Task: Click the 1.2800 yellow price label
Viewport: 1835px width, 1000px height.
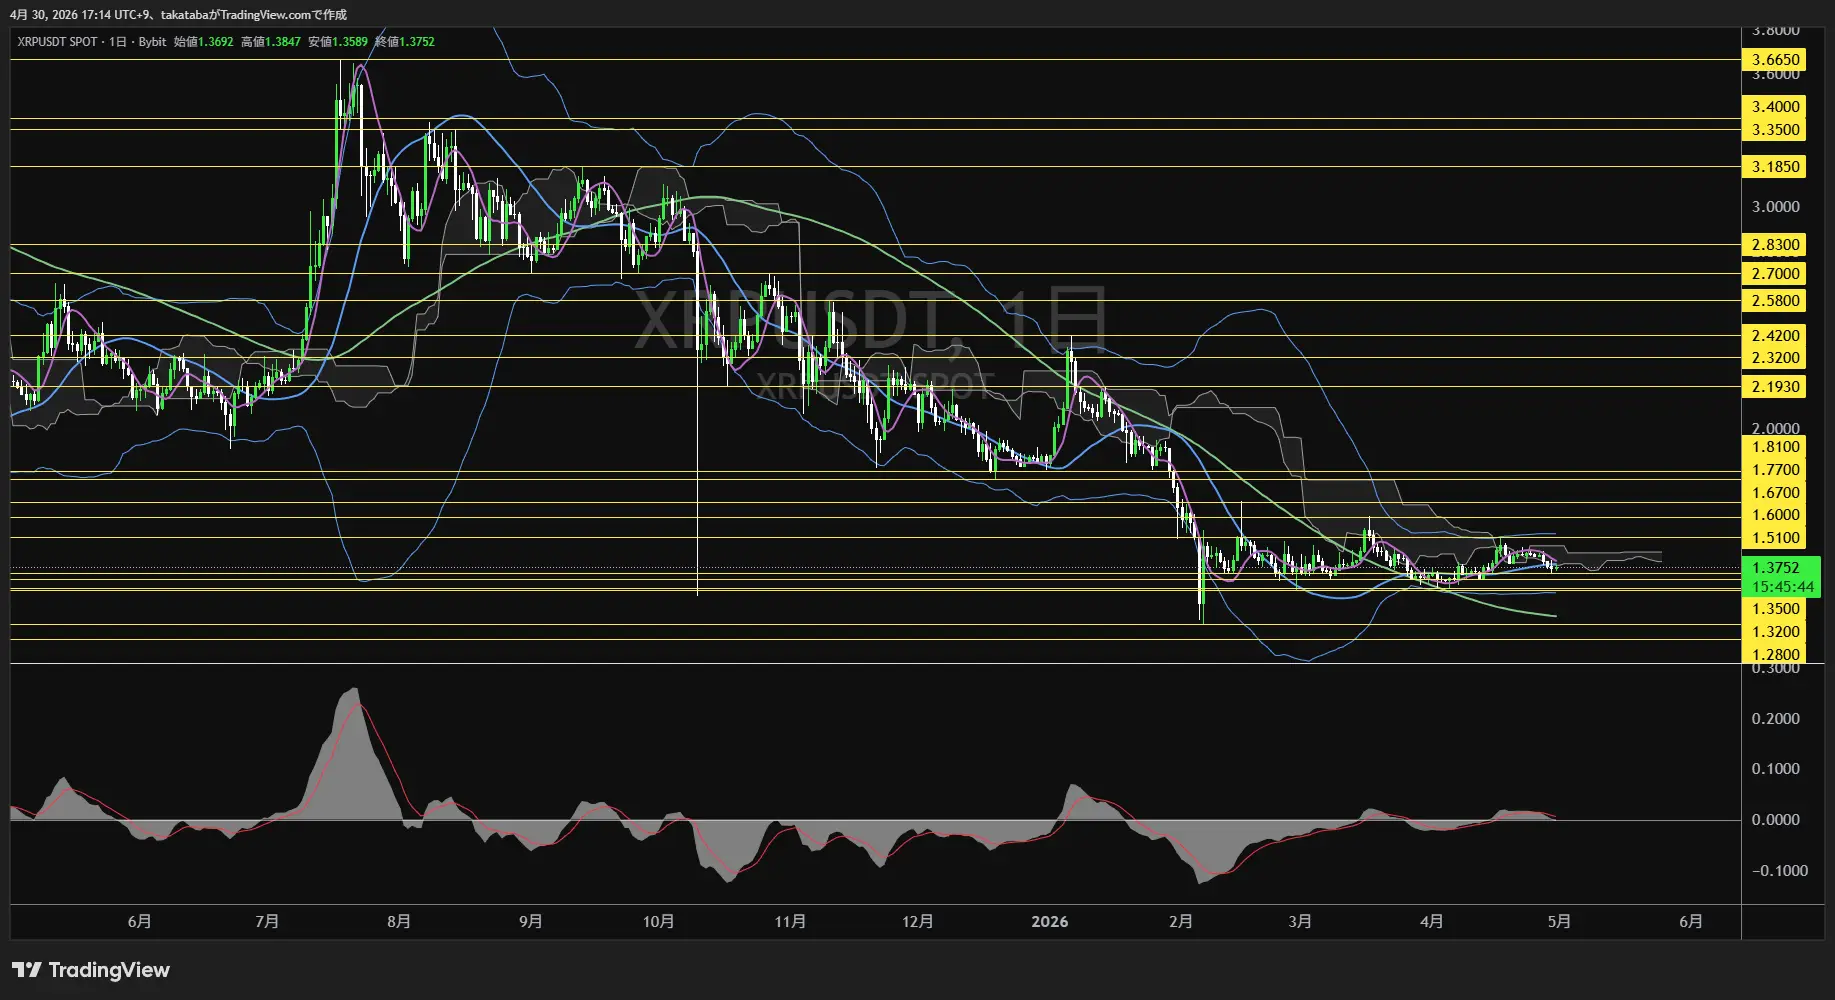Action: point(1775,655)
